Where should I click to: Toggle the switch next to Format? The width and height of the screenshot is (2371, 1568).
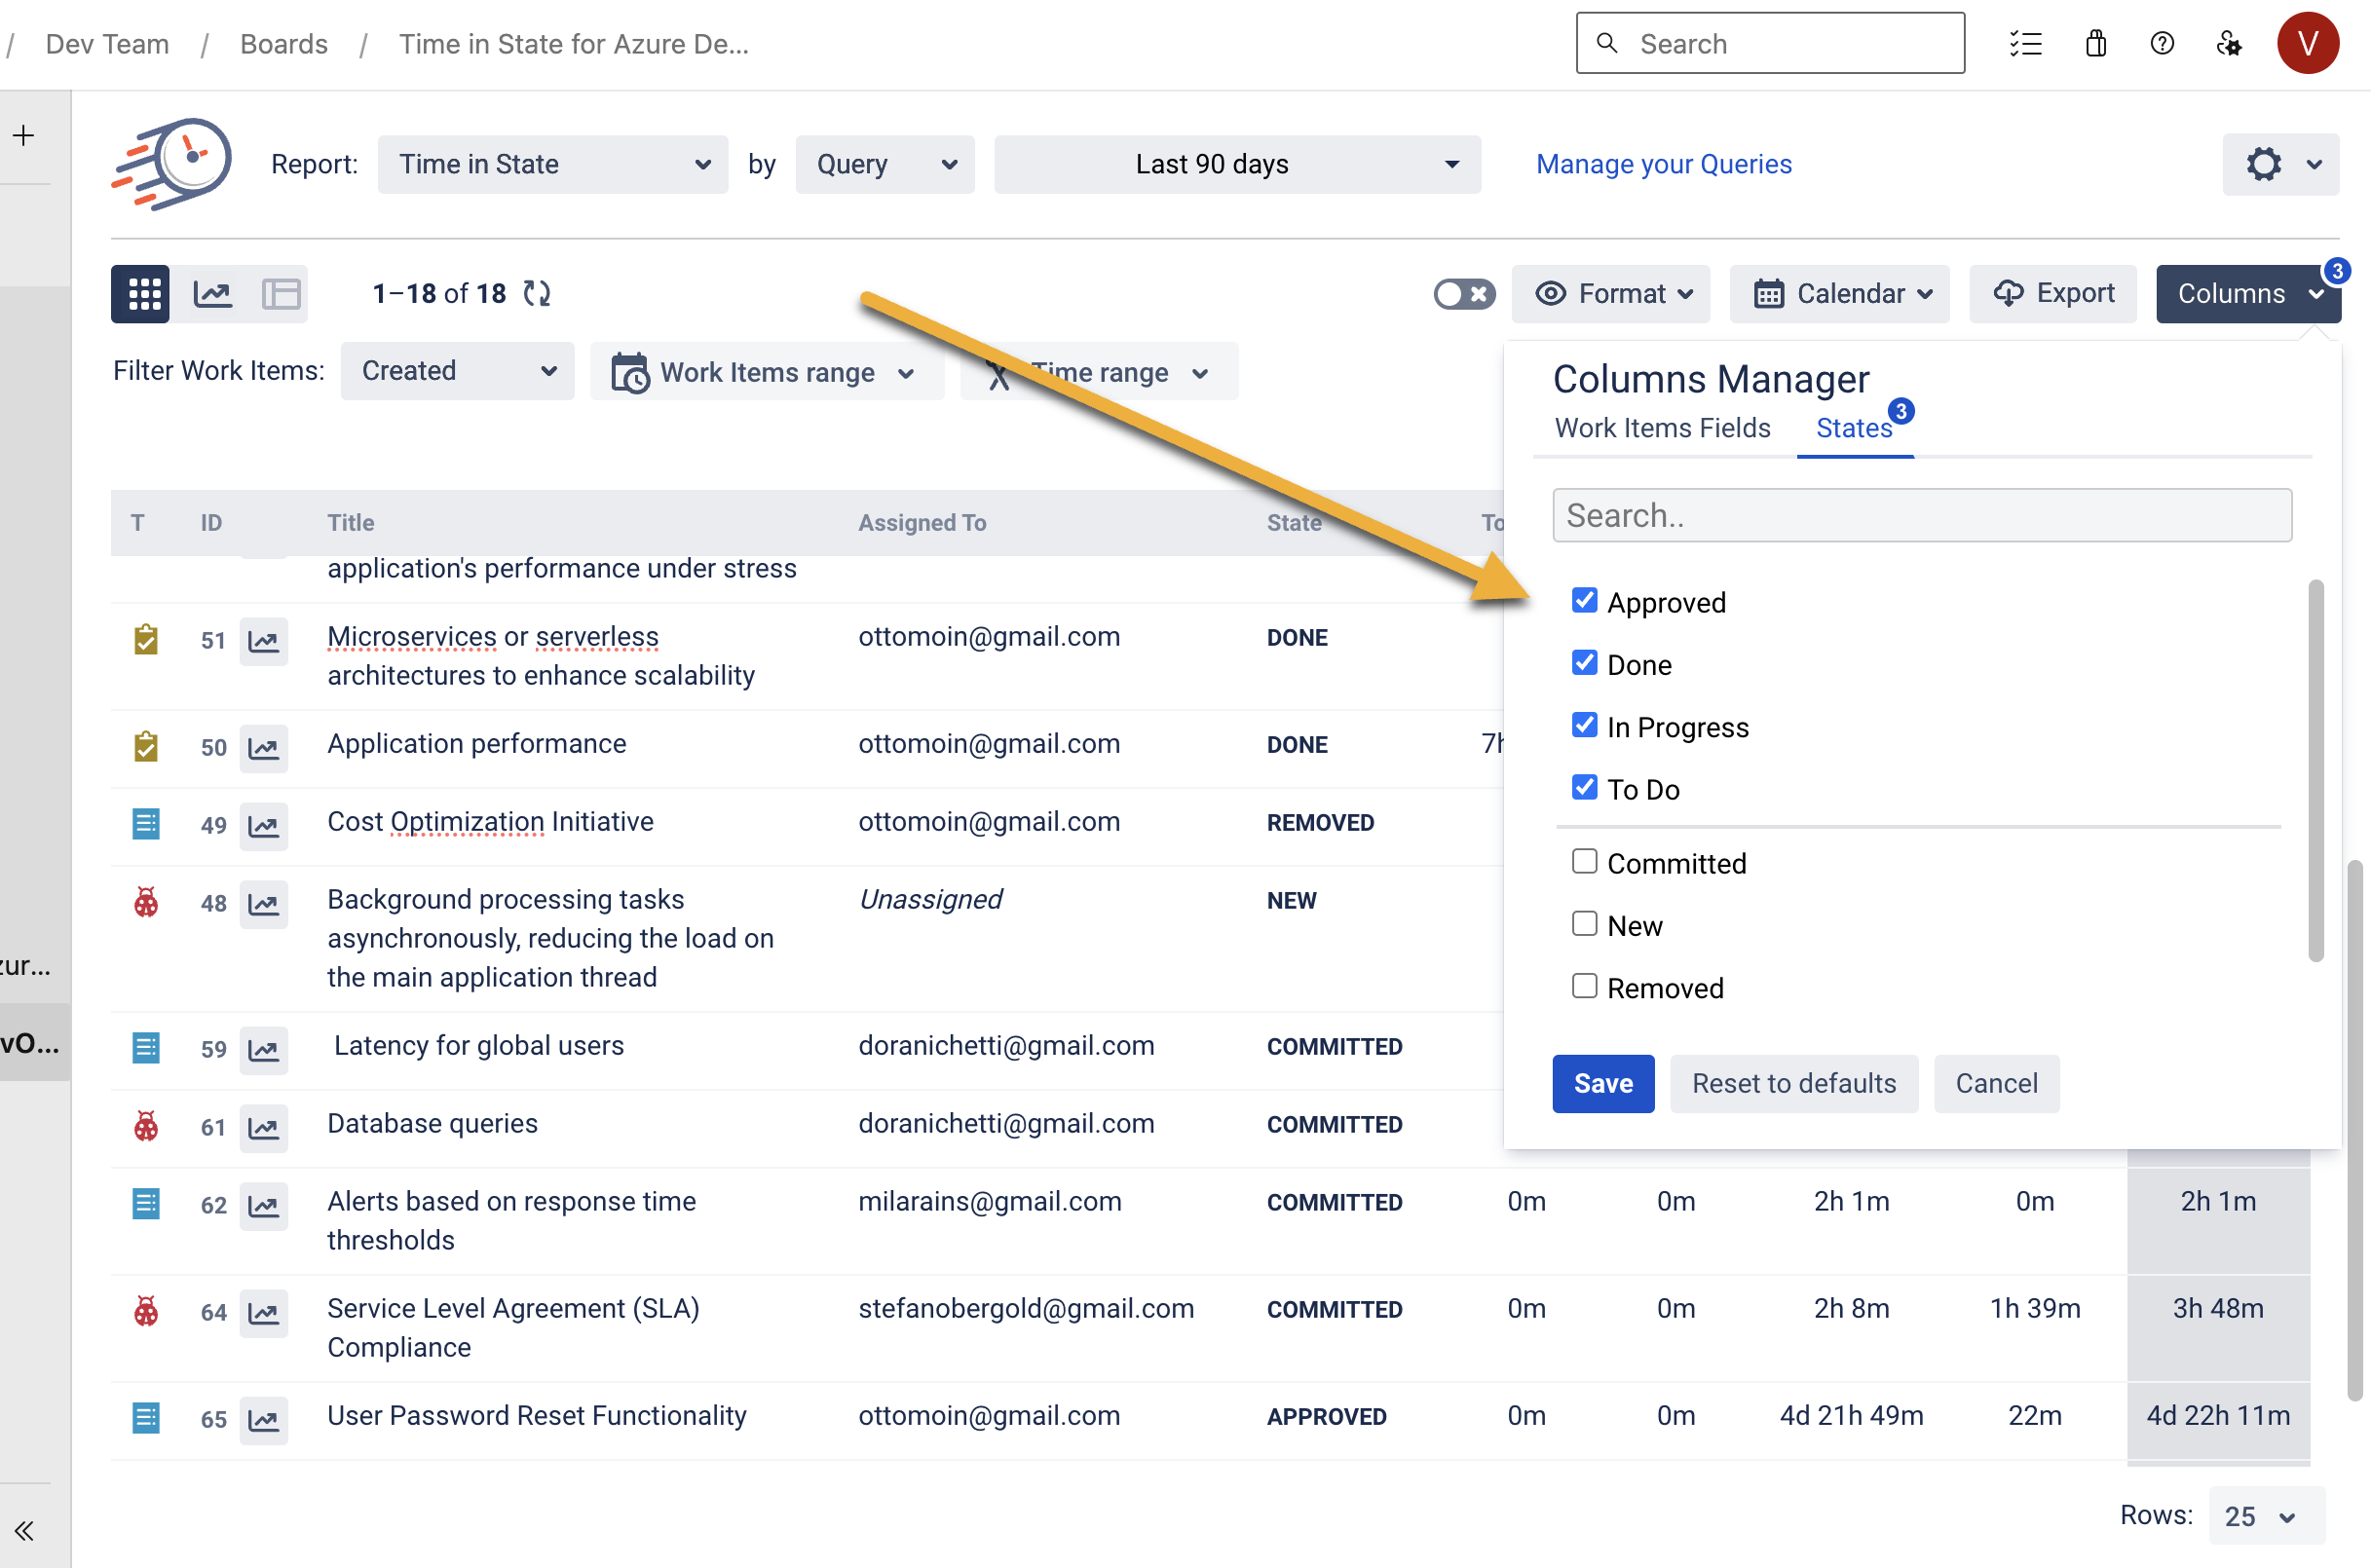[x=1463, y=293]
